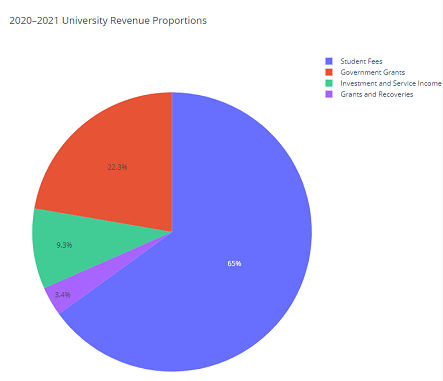Select the 9.3% label in the green slice
The height and width of the screenshot is (381, 443).
point(64,245)
